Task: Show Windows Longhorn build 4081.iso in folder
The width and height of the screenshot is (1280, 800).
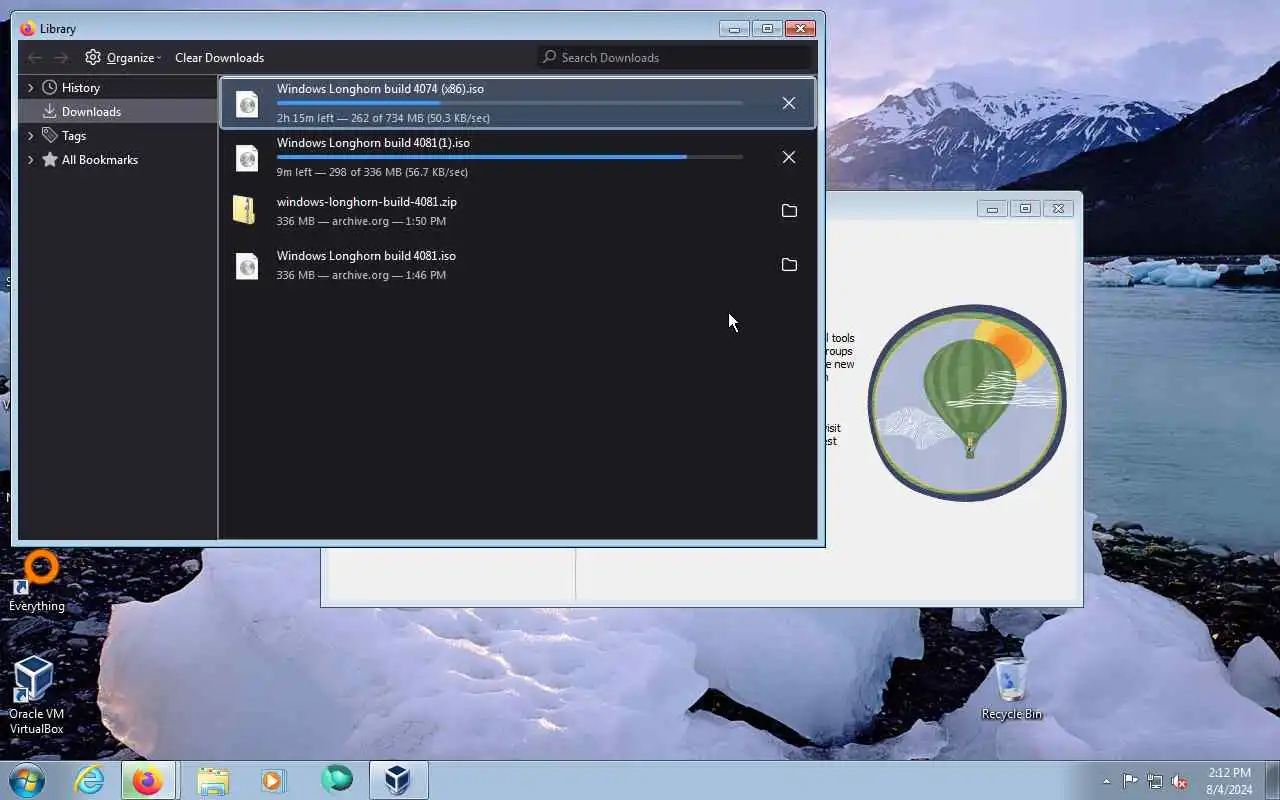Action: 789,265
